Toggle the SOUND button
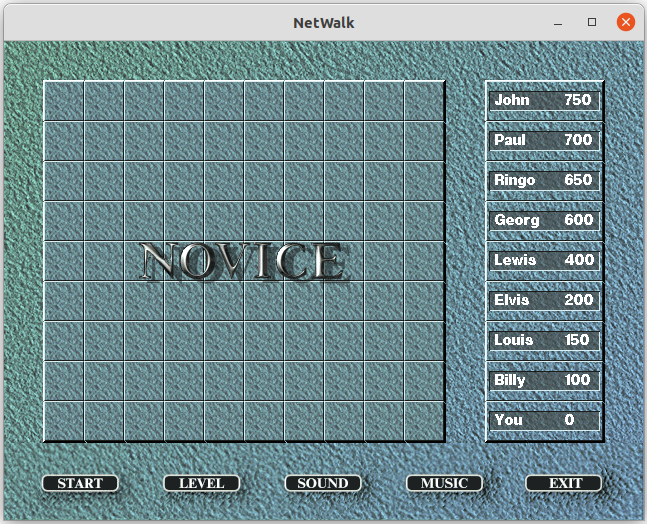The height and width of the screenshot is (524, 647). (322, 483)
